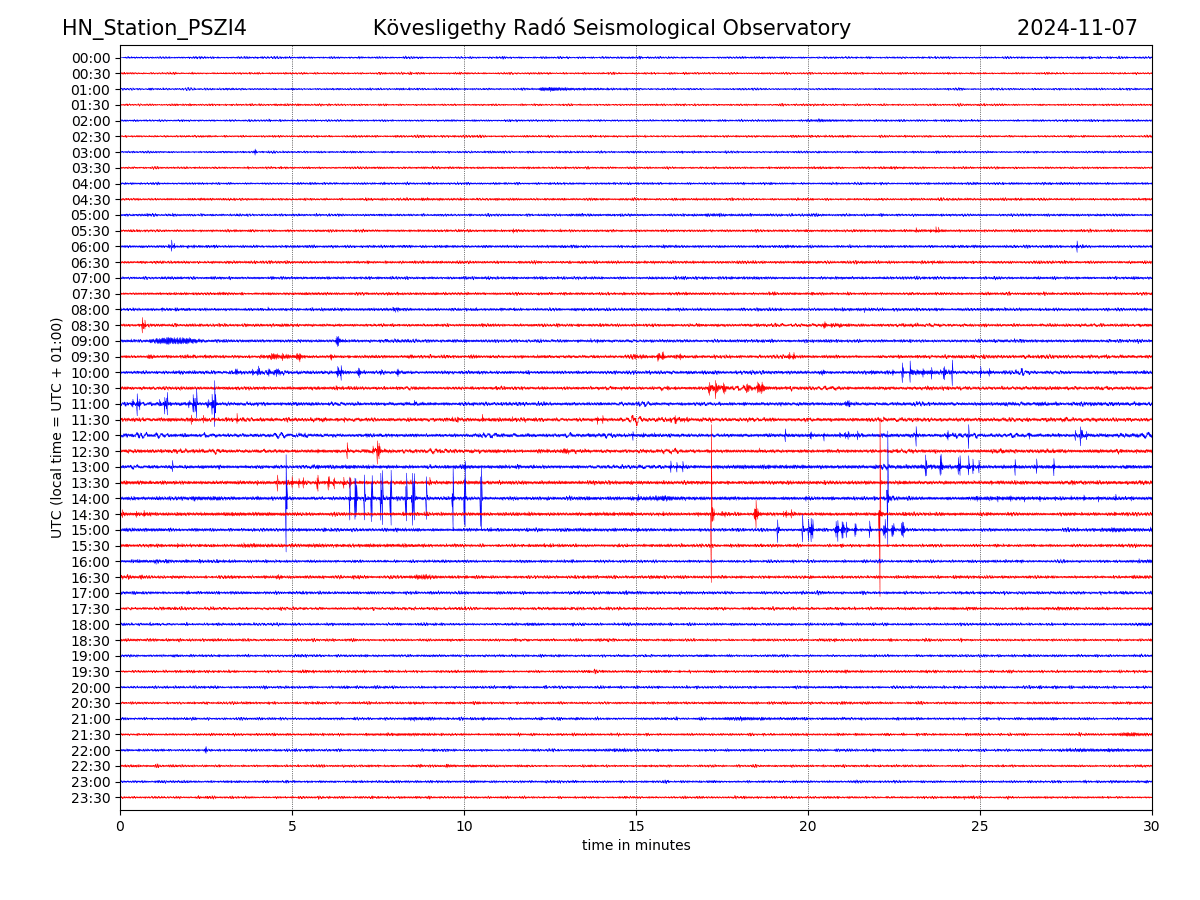Viewport: 1200px width, 900px height.
Task: Click the Kövesligethy Radó Seismological Observatory heading
Action: pos(611,28)
